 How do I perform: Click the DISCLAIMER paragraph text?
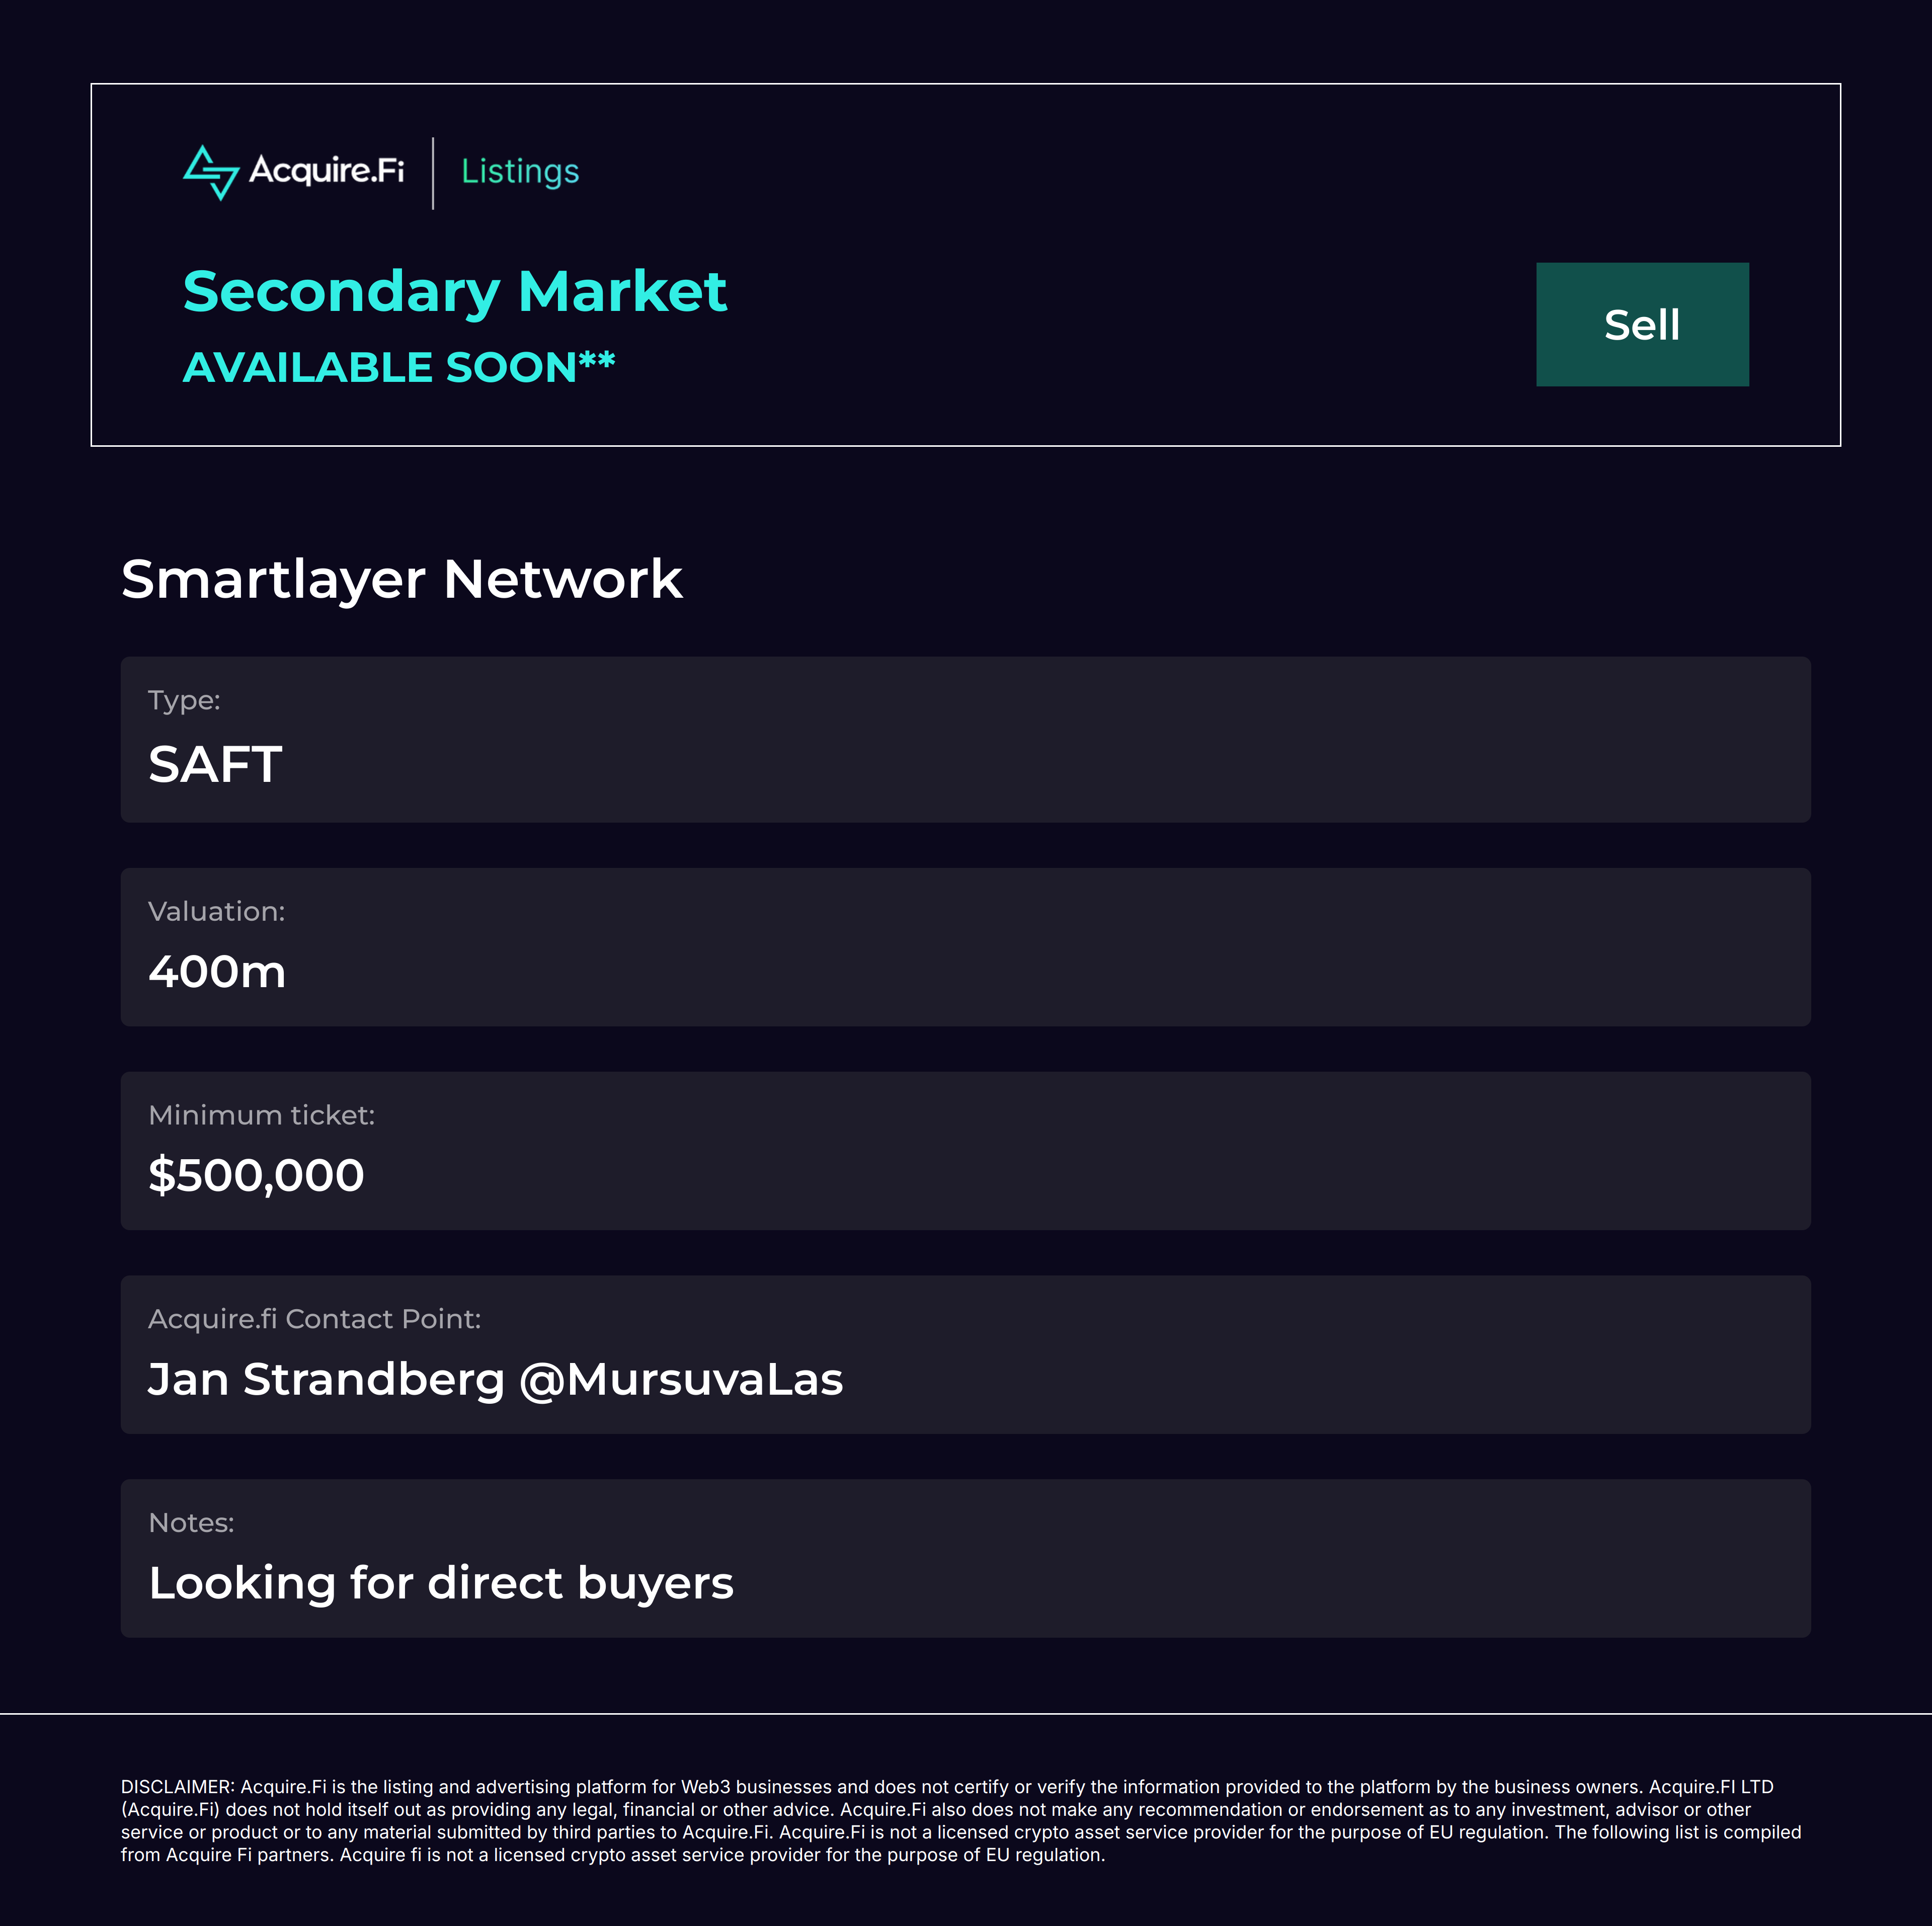[x=960, y=1820]
